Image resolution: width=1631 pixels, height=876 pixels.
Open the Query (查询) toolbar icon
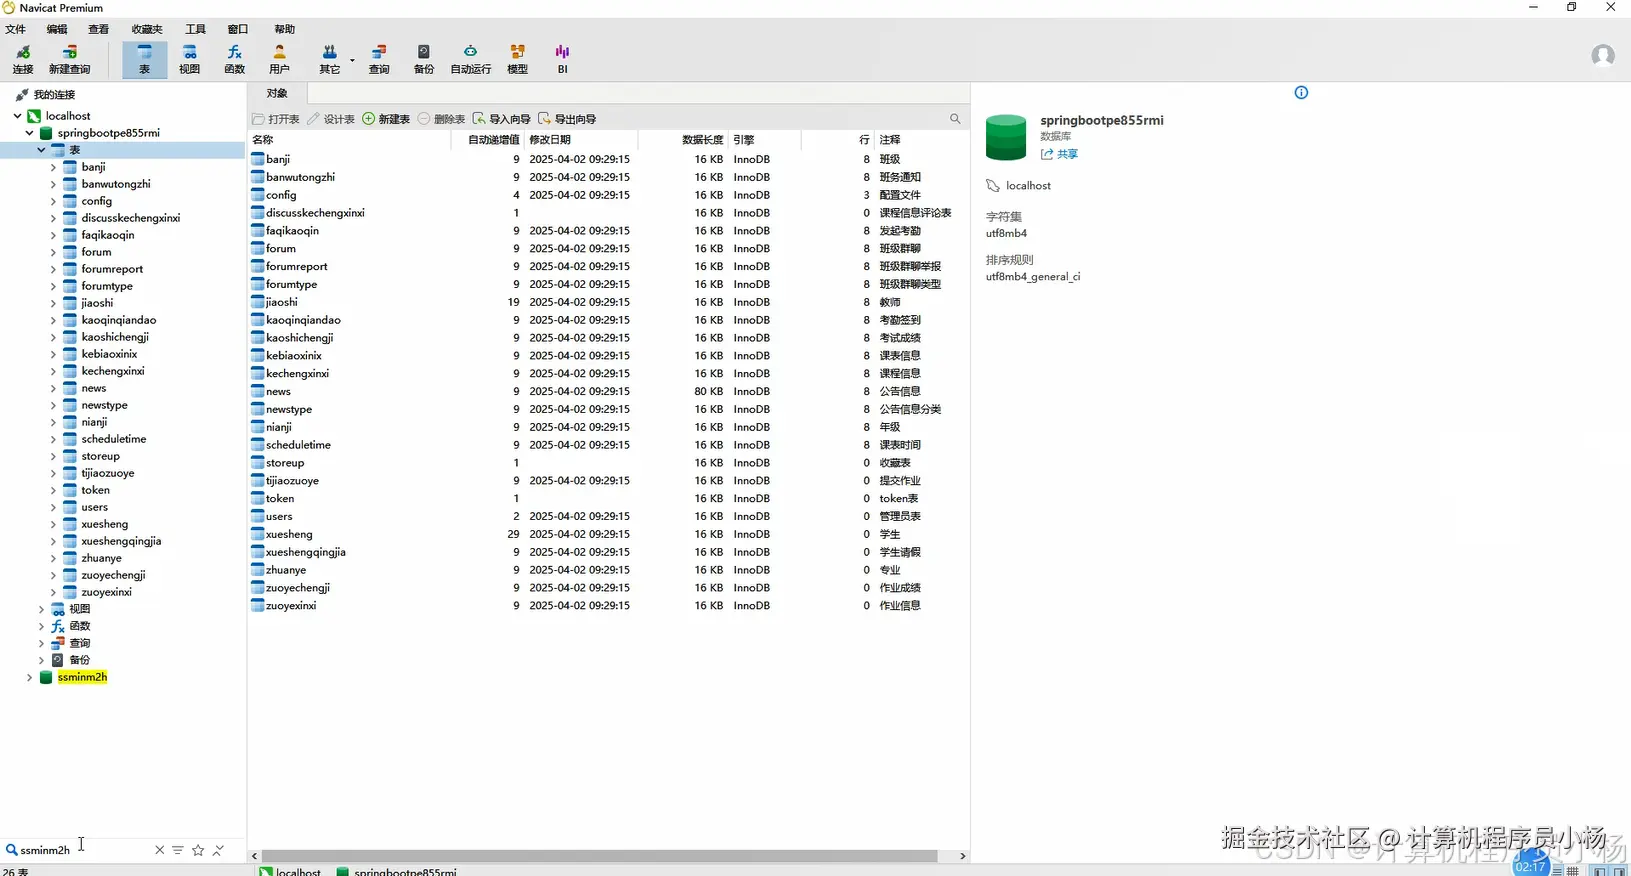[x=379, y=59]
